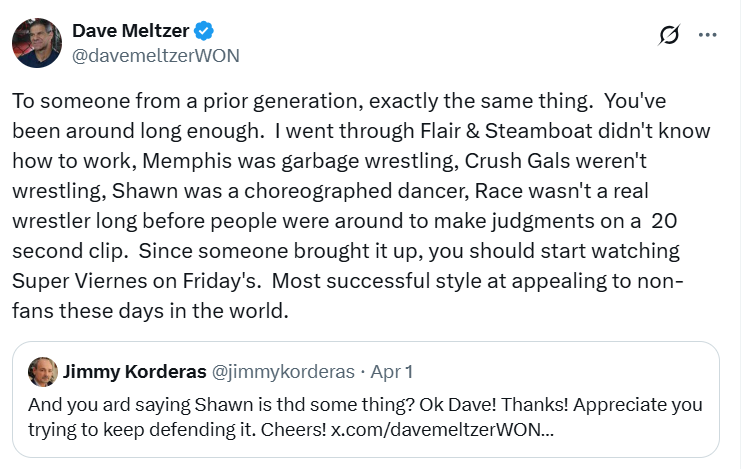This screenshot has height=469, width=755.
Task: Click the words "Super Viernes" in the tweet
Action: pos(79,281)
